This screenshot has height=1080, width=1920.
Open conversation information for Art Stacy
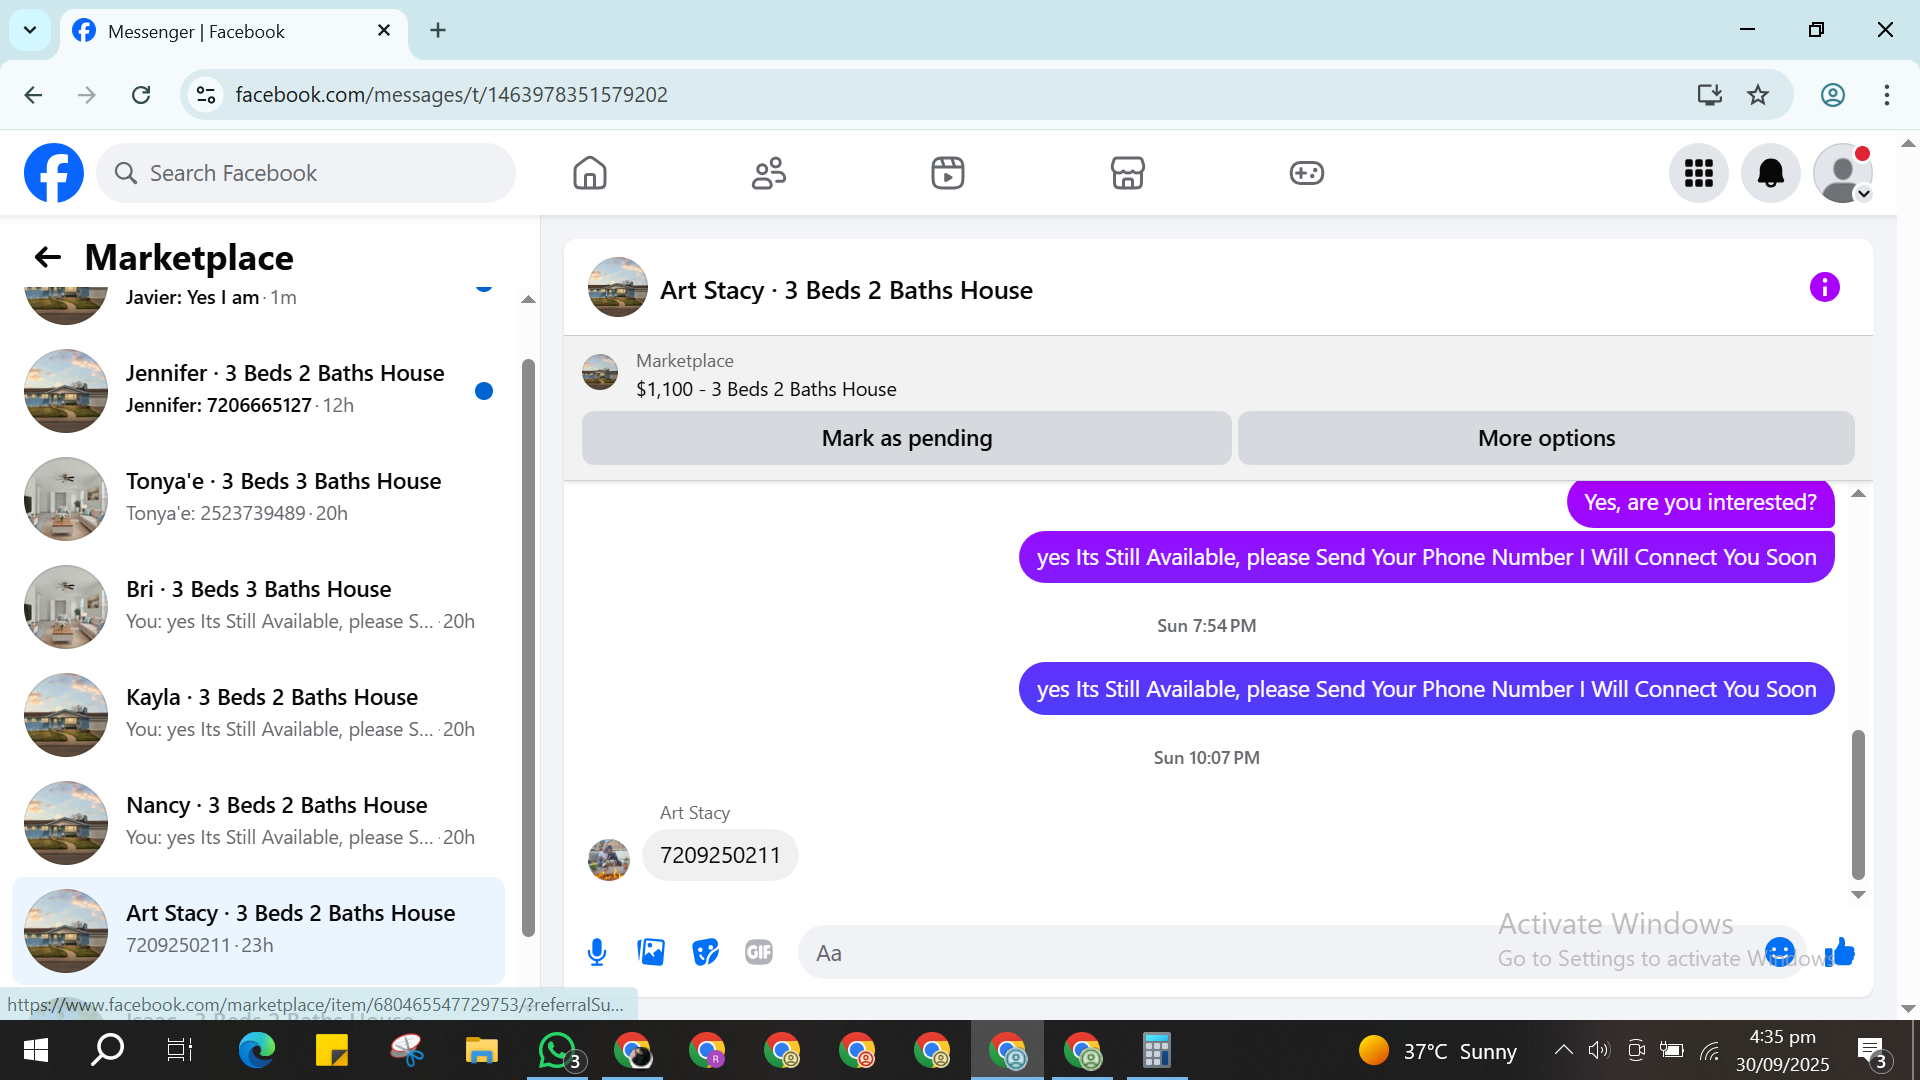pyautogui.click(x=1825, y=288)
